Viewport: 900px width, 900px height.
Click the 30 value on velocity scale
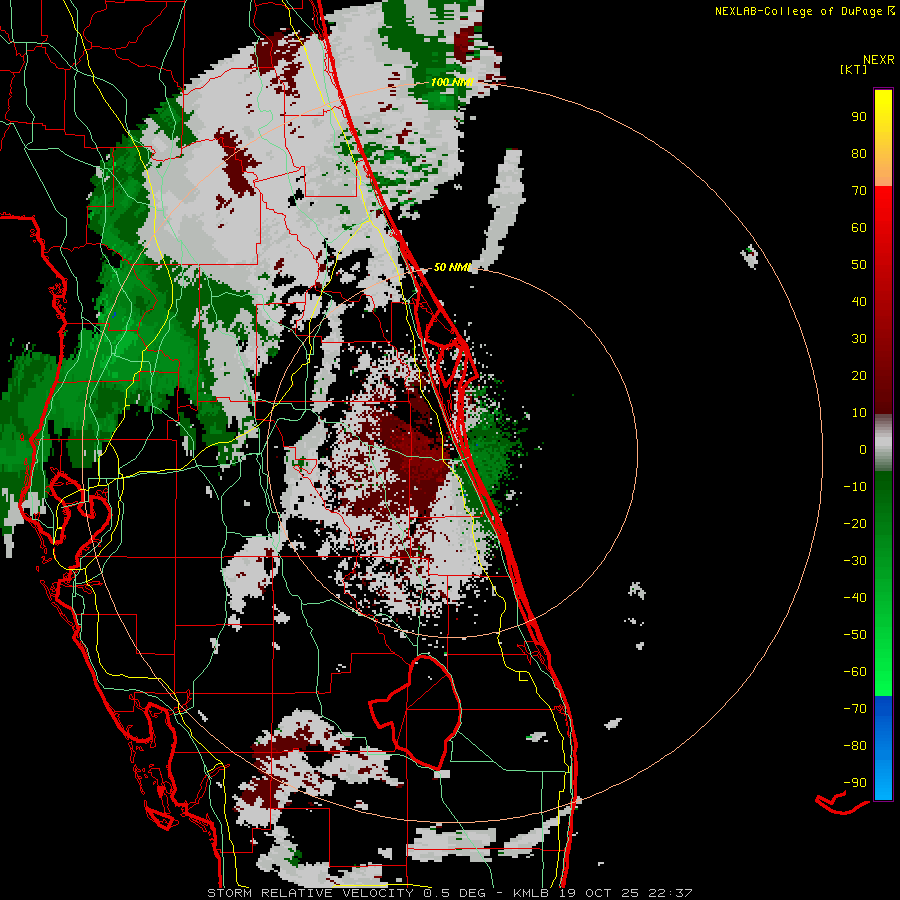(x=859, y=339)
